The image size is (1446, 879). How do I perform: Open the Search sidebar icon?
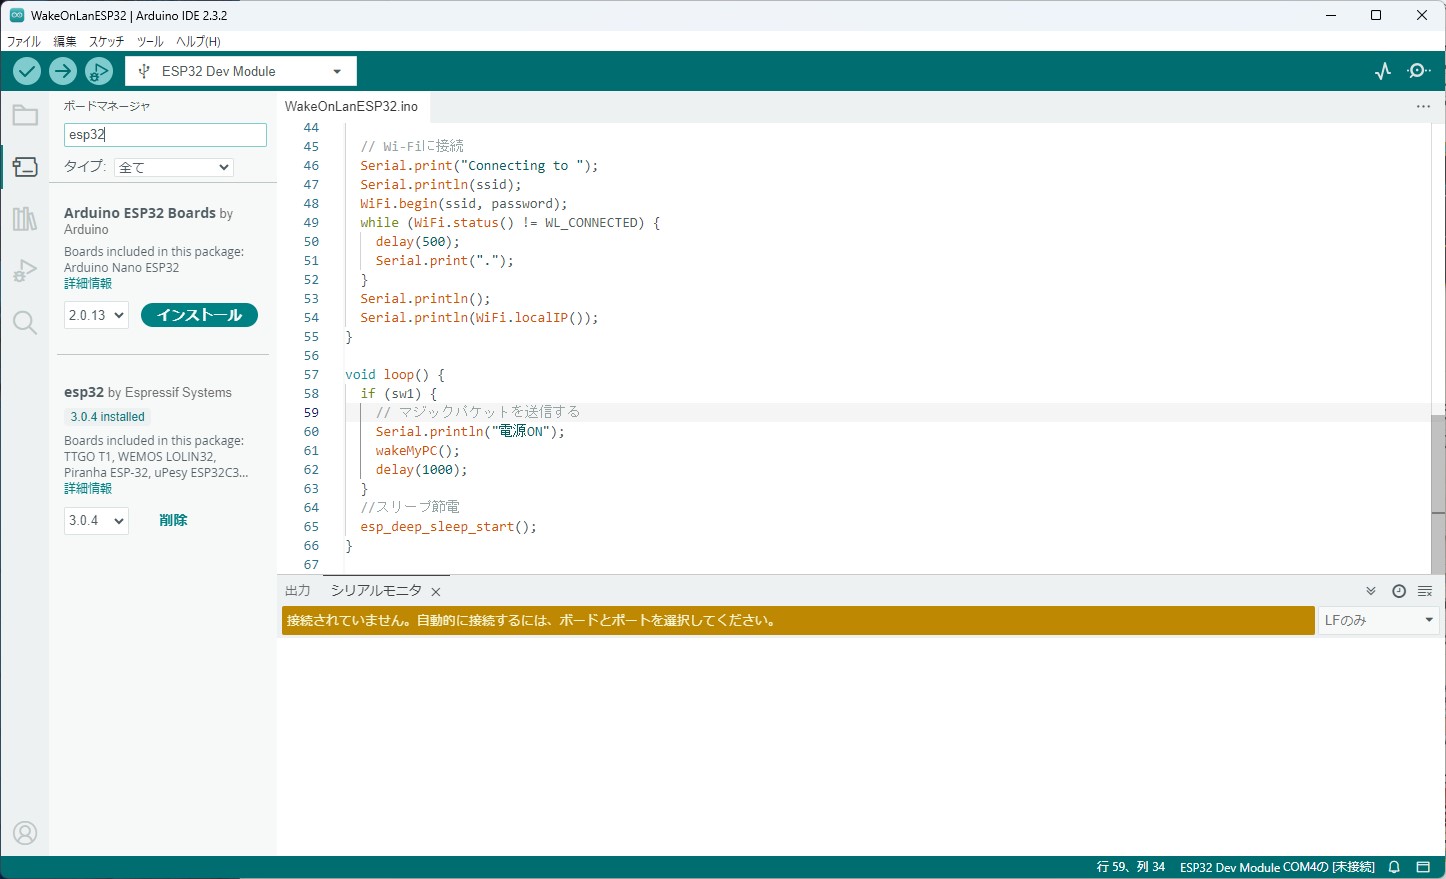(25, 323)
